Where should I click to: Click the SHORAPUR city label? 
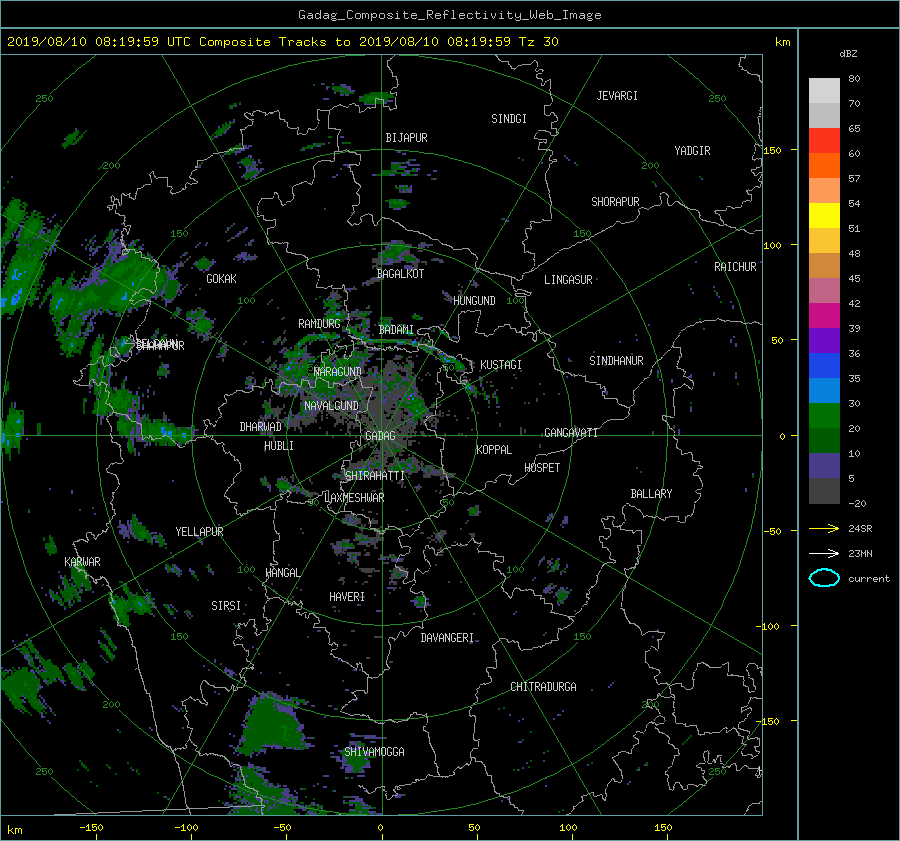coord(615,202)
